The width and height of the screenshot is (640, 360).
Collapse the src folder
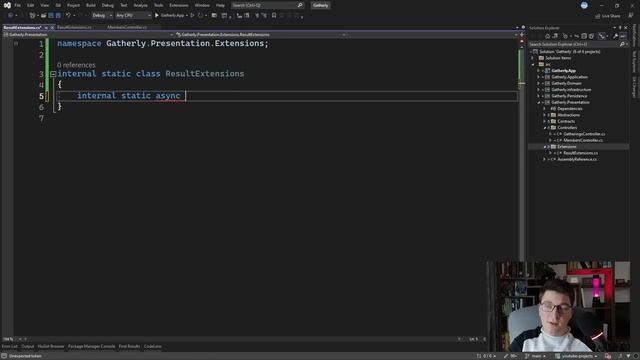tap(532, 64)
